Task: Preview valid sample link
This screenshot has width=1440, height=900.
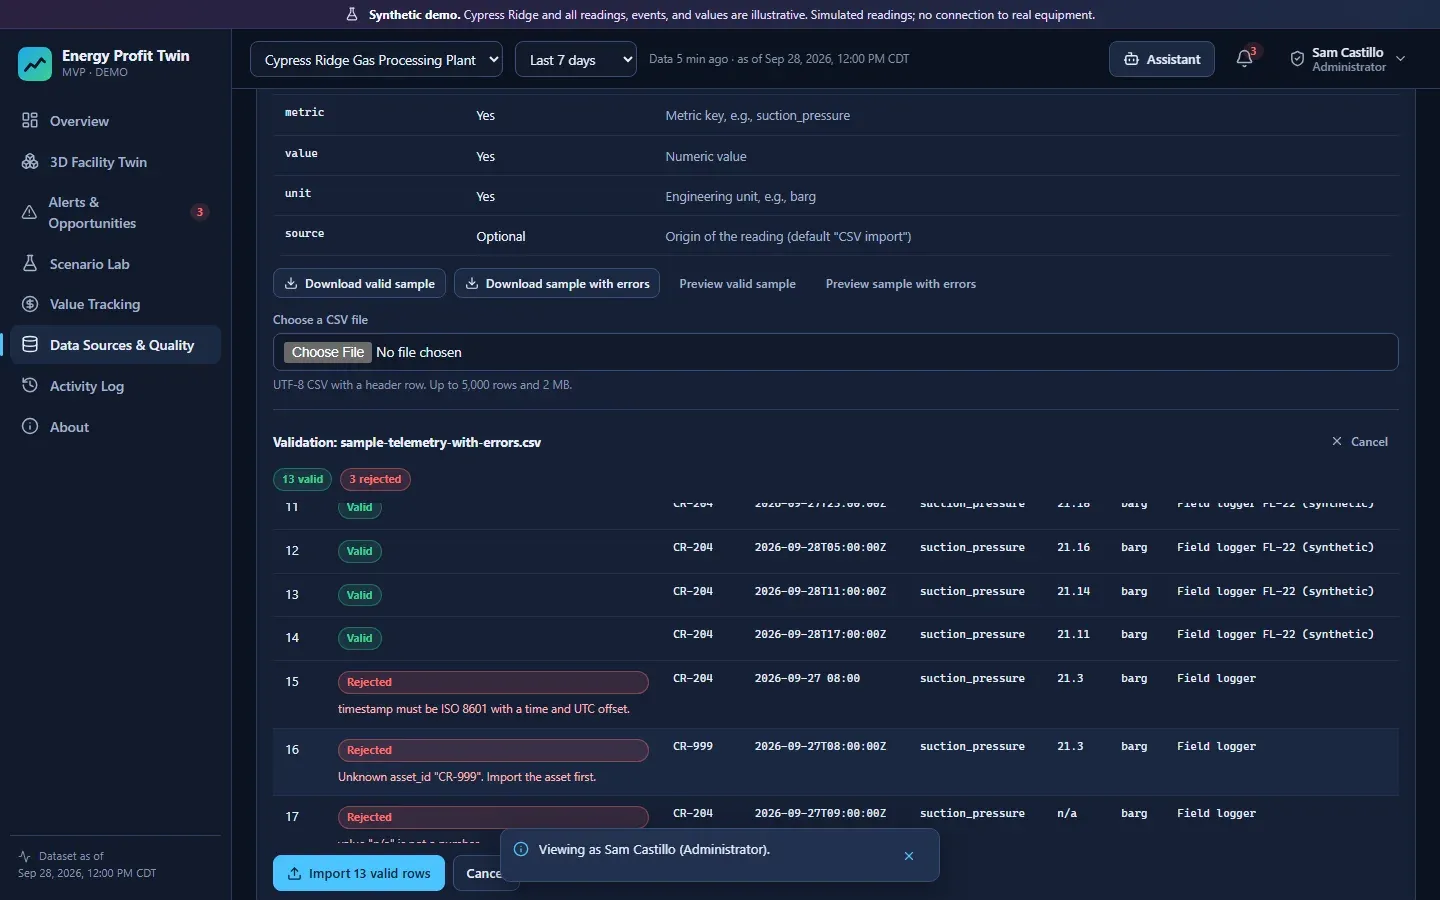Action: click(x=738, y=284)
